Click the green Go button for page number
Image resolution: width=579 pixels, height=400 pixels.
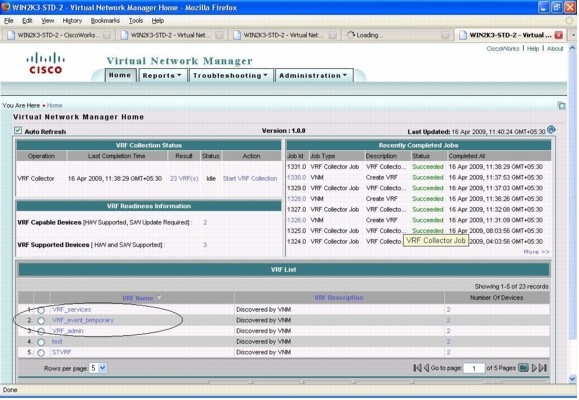(523, 368)
